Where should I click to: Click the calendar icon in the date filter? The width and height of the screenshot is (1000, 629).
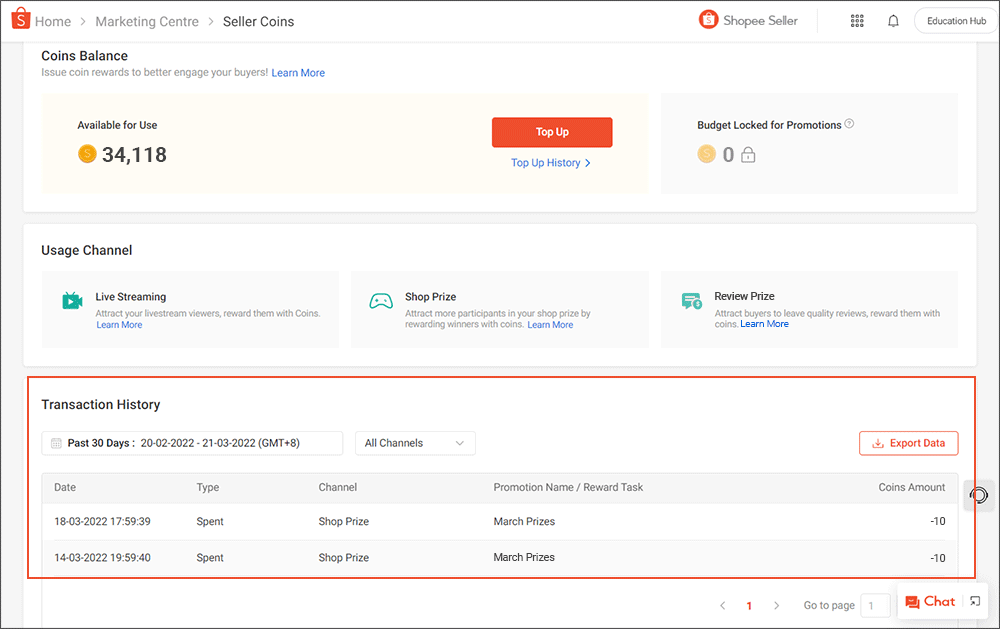pos(55,442)
